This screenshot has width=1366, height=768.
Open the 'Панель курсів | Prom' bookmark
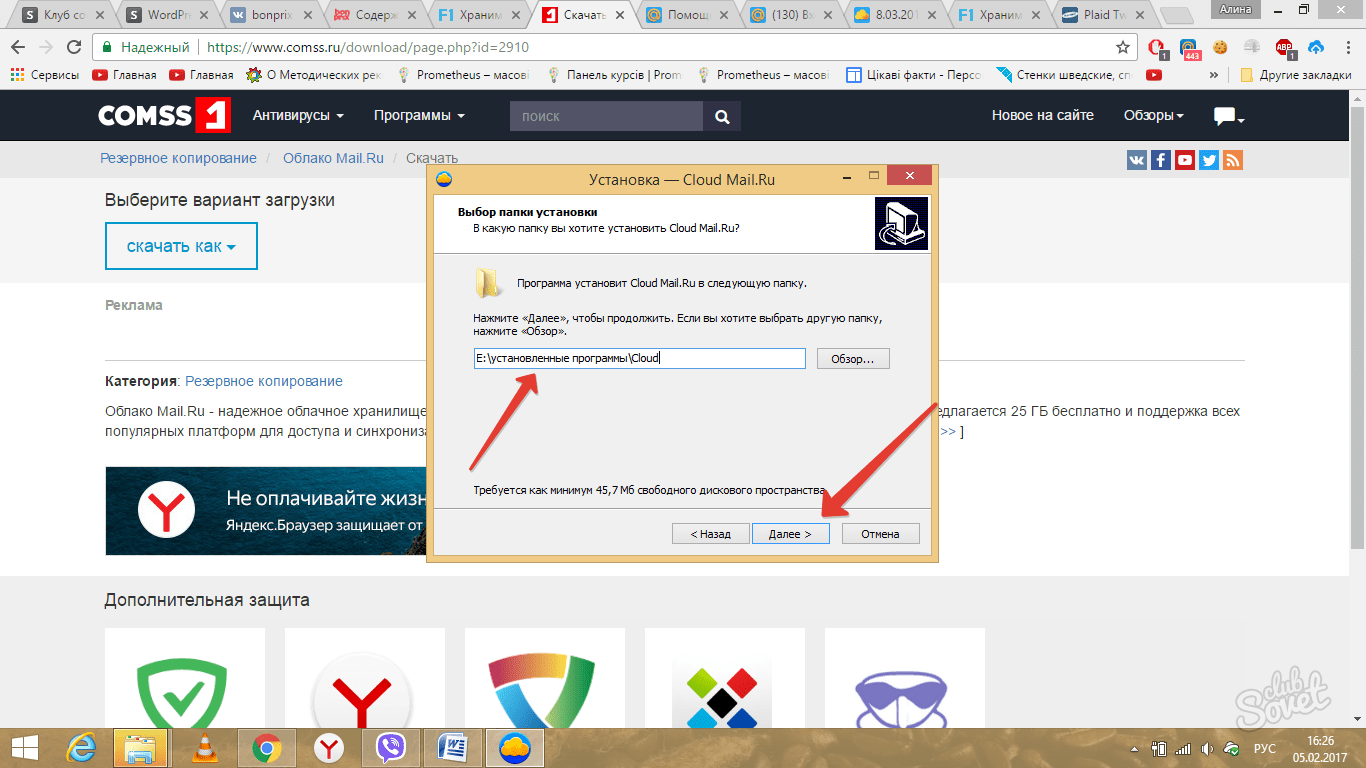tap(614, 75)
